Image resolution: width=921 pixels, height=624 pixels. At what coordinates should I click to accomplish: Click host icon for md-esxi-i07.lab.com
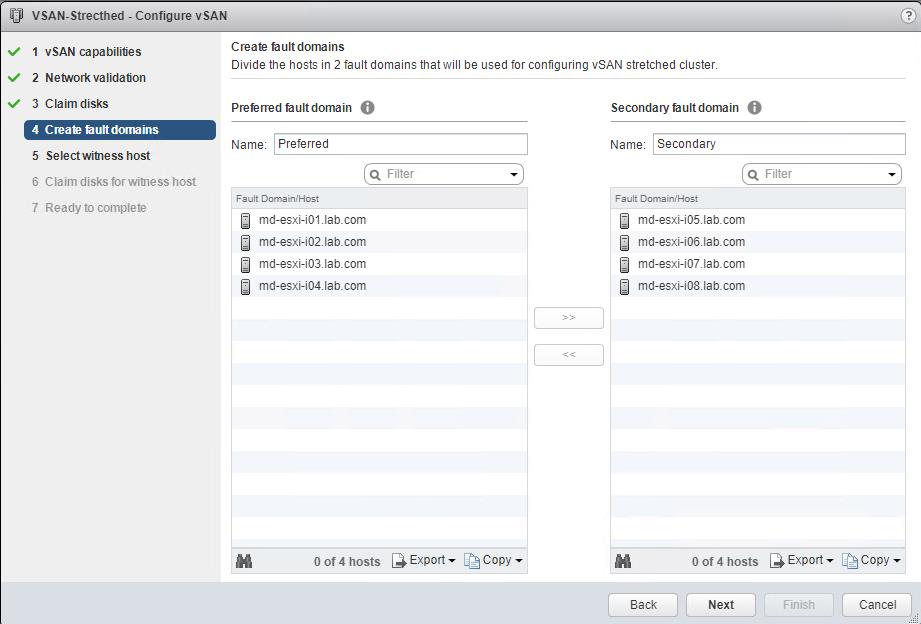click(x=624, y=264)
